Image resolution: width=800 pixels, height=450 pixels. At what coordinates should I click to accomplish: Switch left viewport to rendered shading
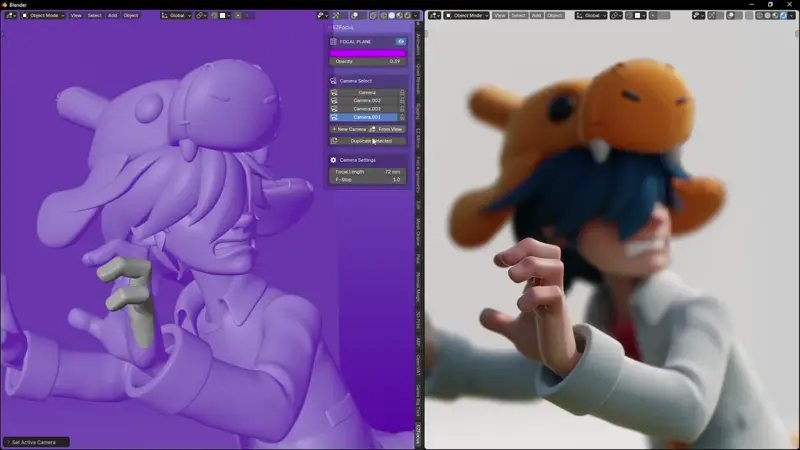pyautogui.click(x=408, y=15)
